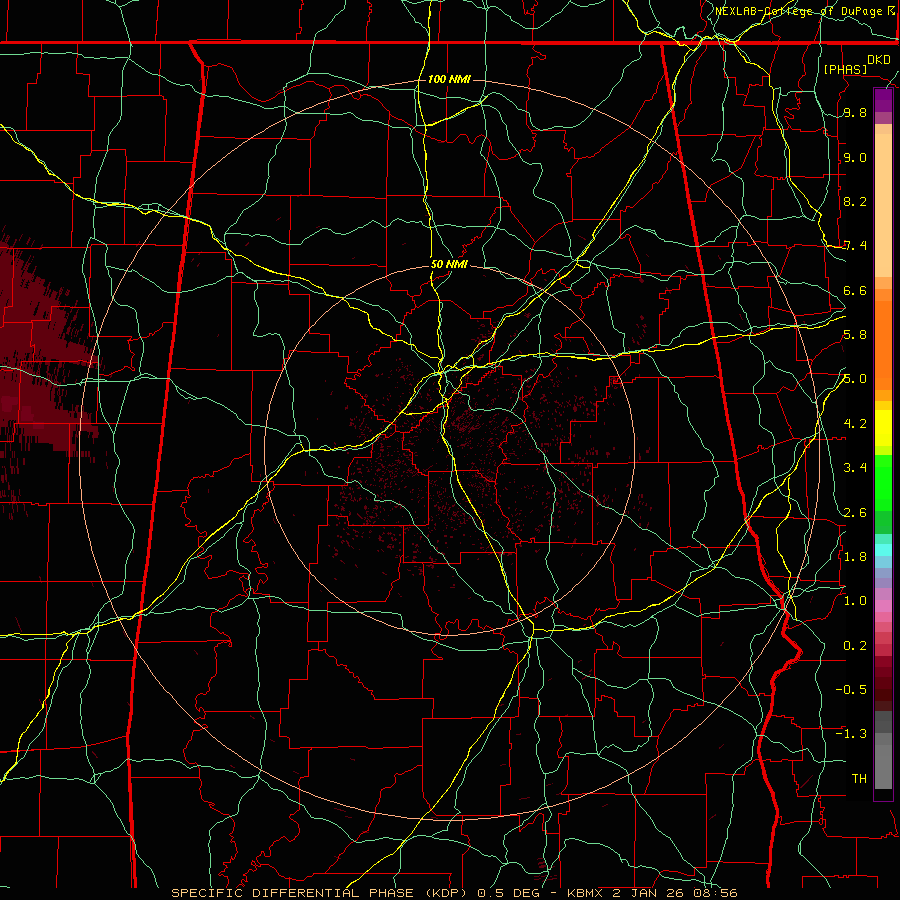Viewport: 900px width, 900px height.
Task: Pick the bright green color bar segment
Action: click(x=883, y=483)
